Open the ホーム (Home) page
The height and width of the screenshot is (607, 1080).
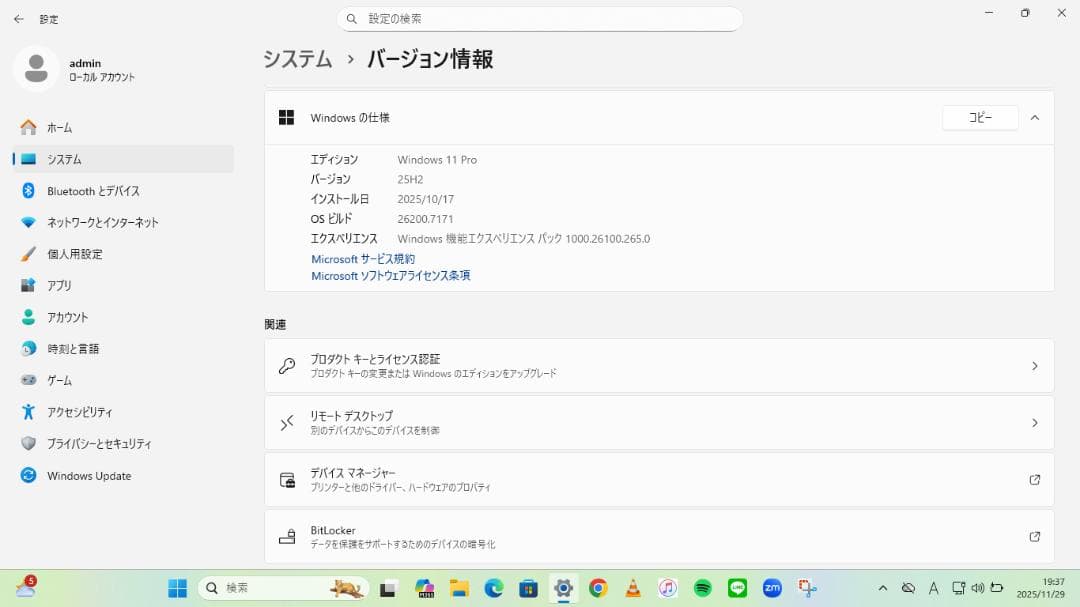click(124, 127)
